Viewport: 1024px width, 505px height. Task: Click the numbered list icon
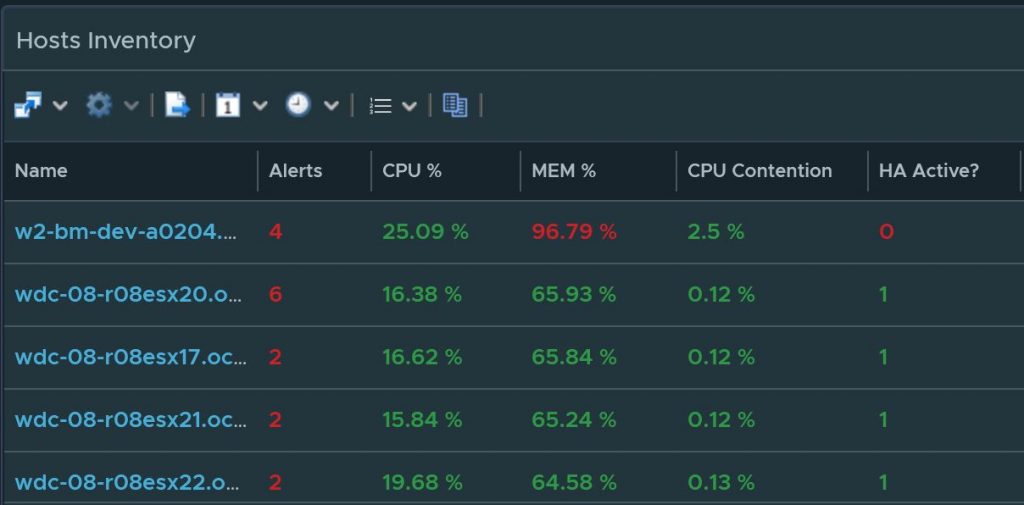point(380,105)
